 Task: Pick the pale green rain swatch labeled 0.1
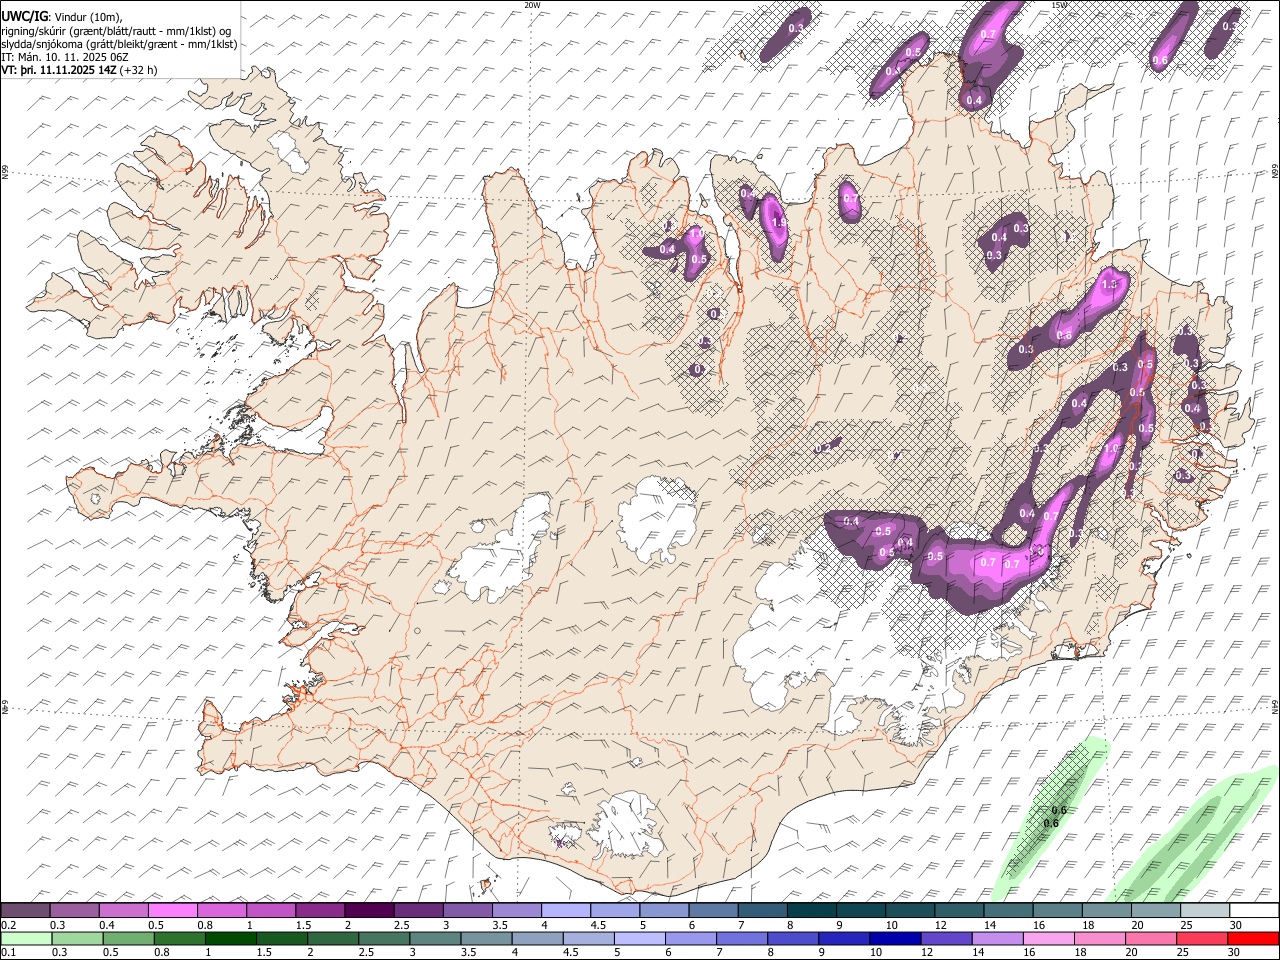26,938
